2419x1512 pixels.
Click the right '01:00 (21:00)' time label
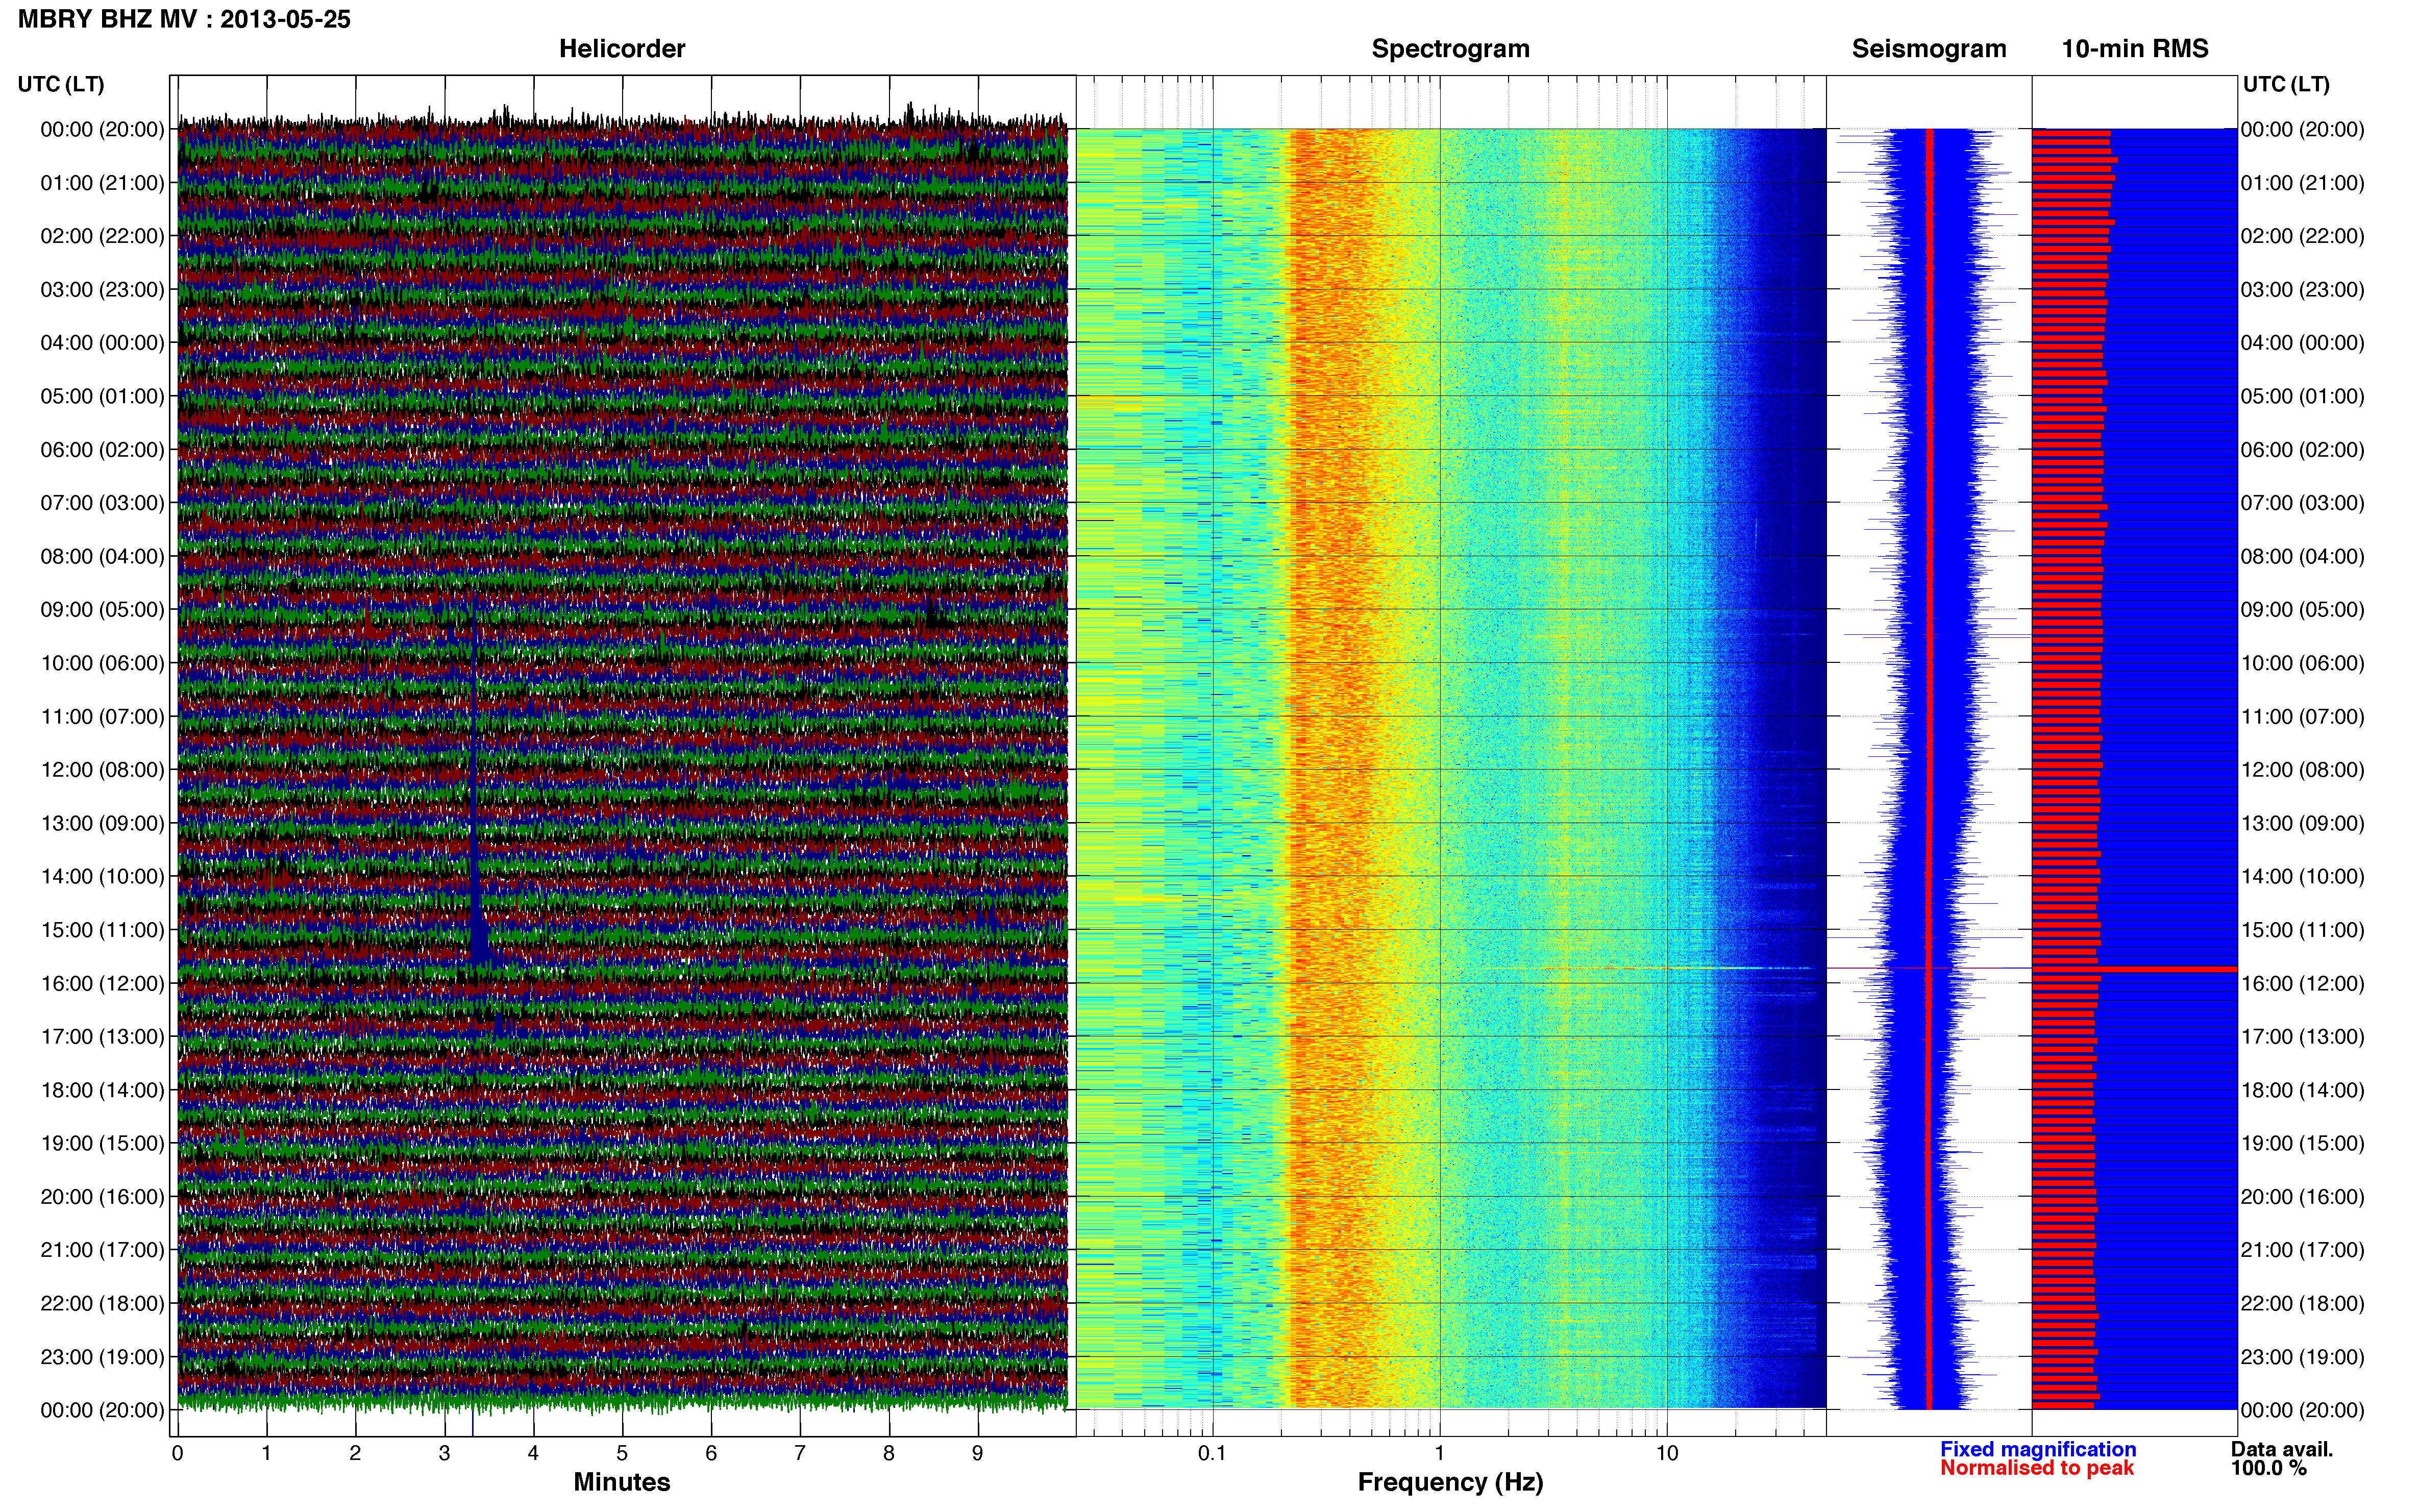coord(2303,183)
